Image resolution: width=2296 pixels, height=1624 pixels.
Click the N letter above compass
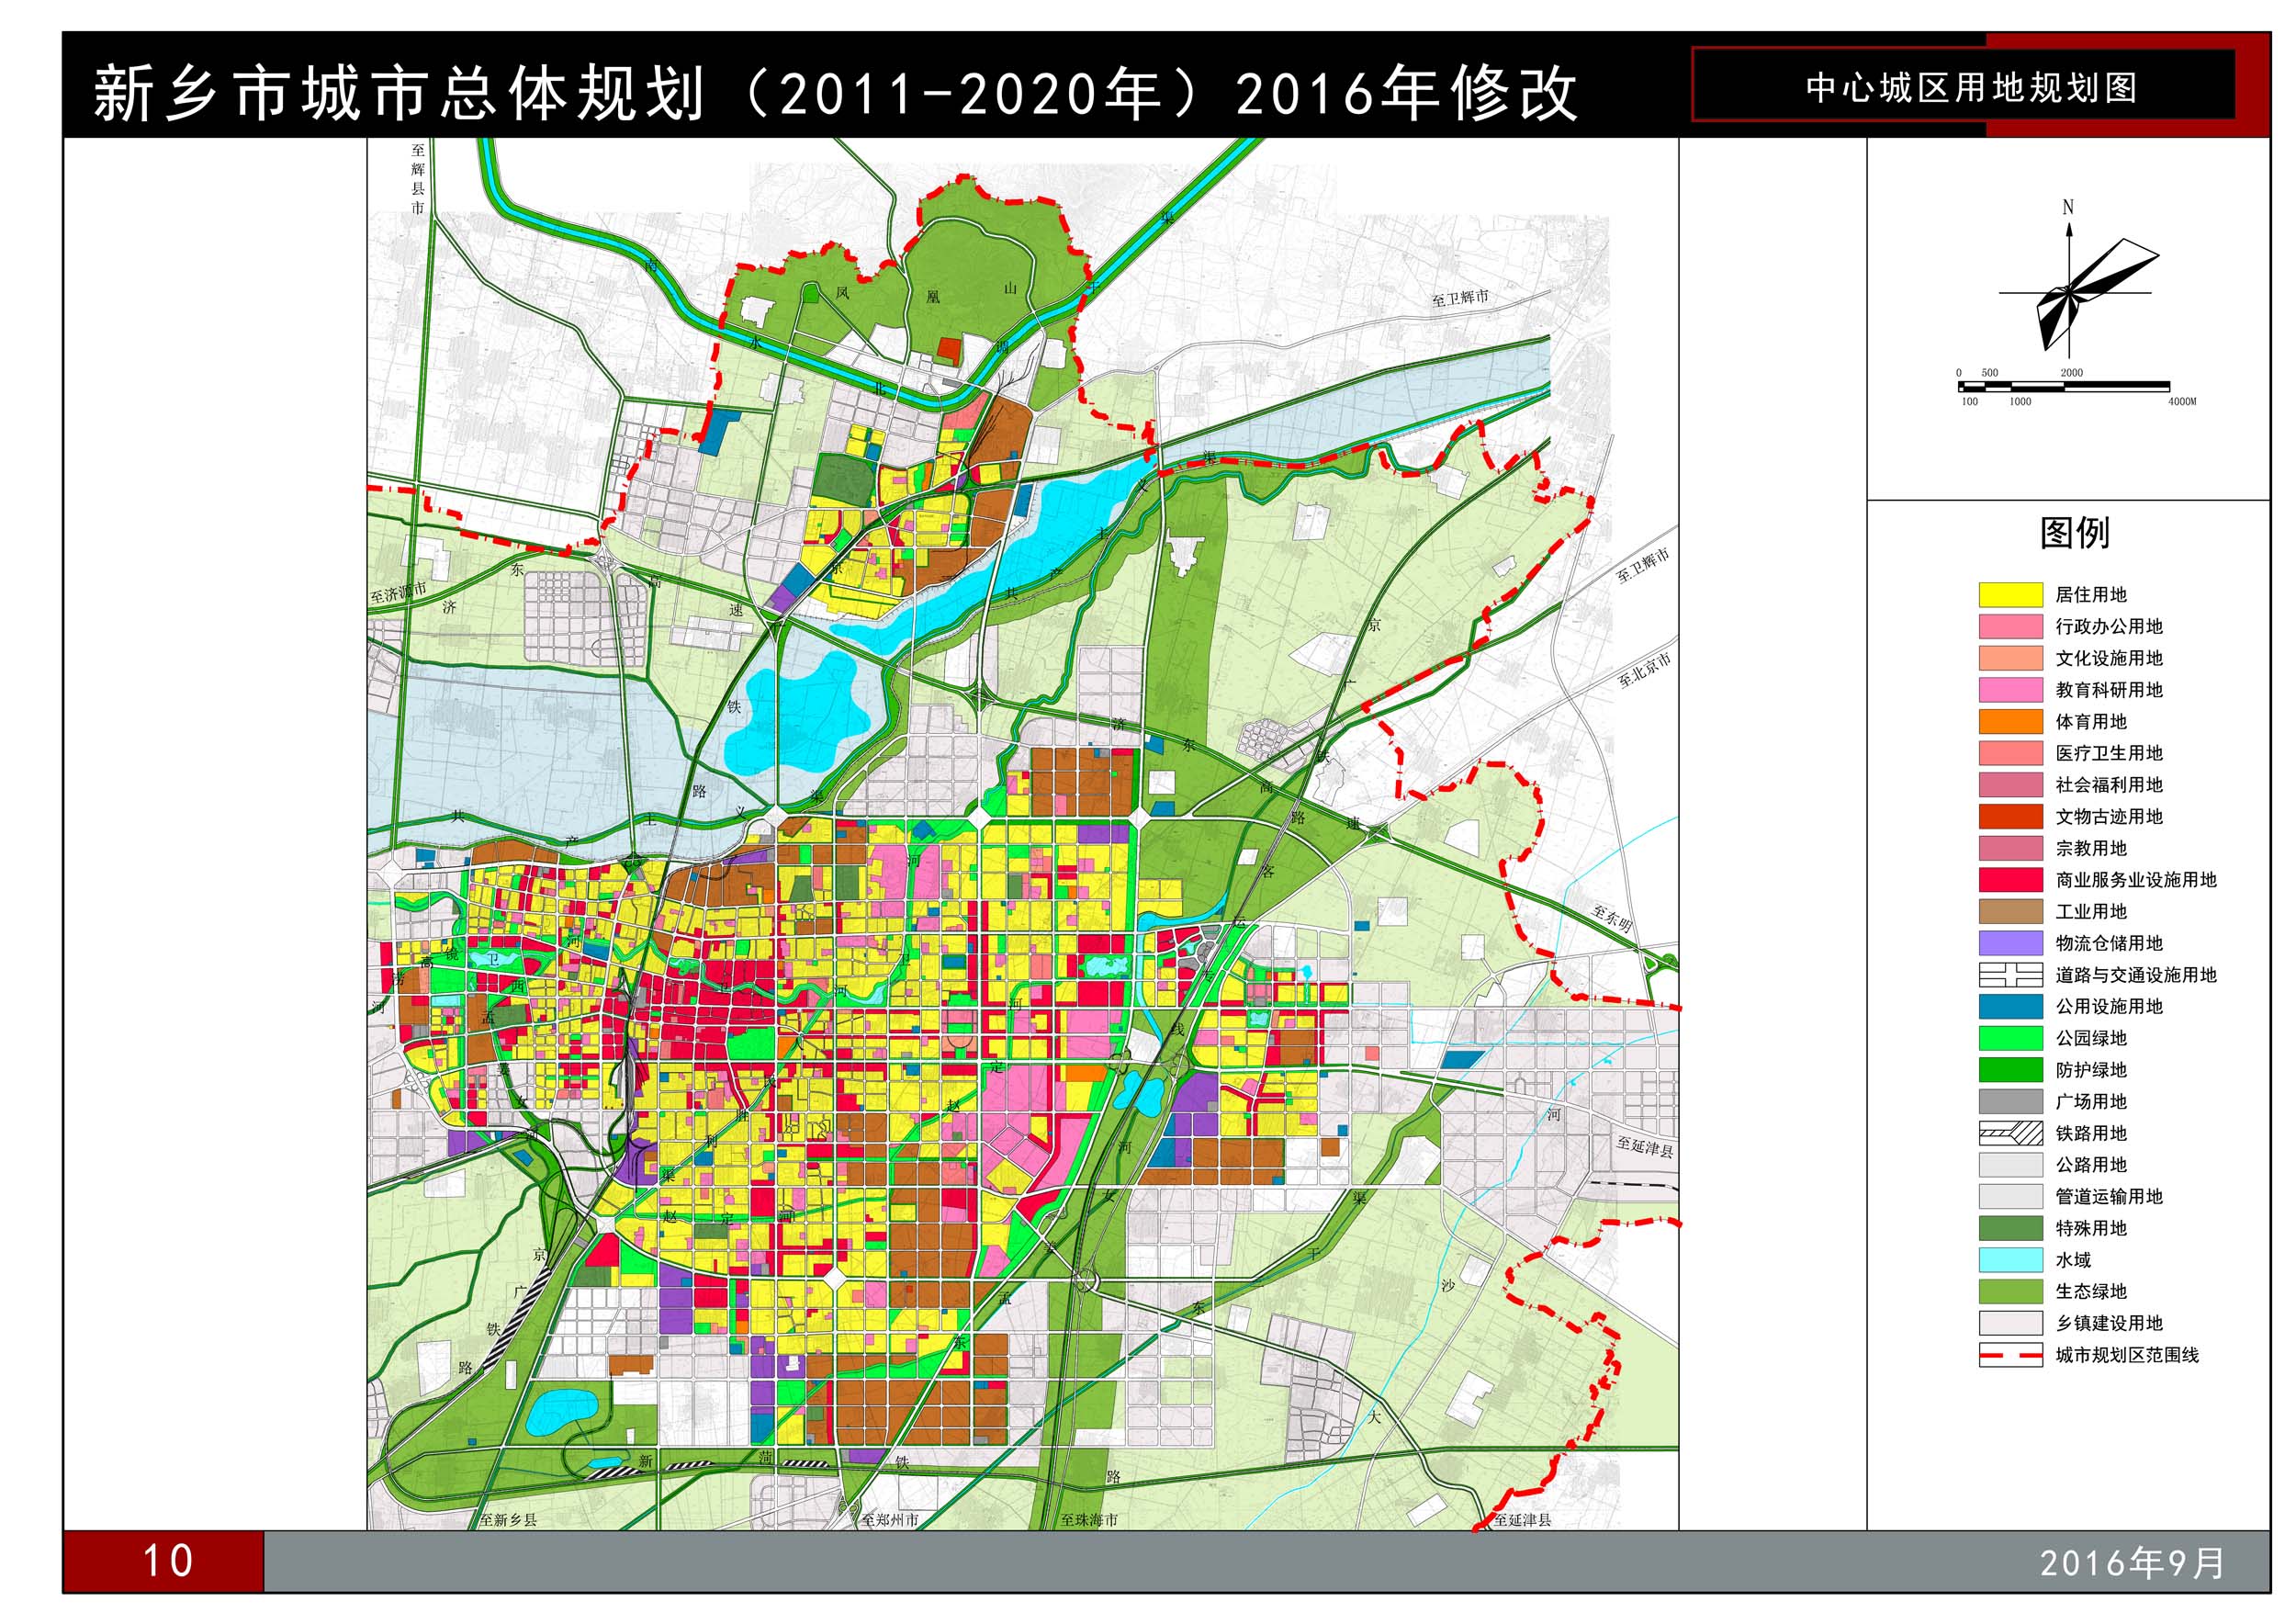click(x=2068, y=207)
